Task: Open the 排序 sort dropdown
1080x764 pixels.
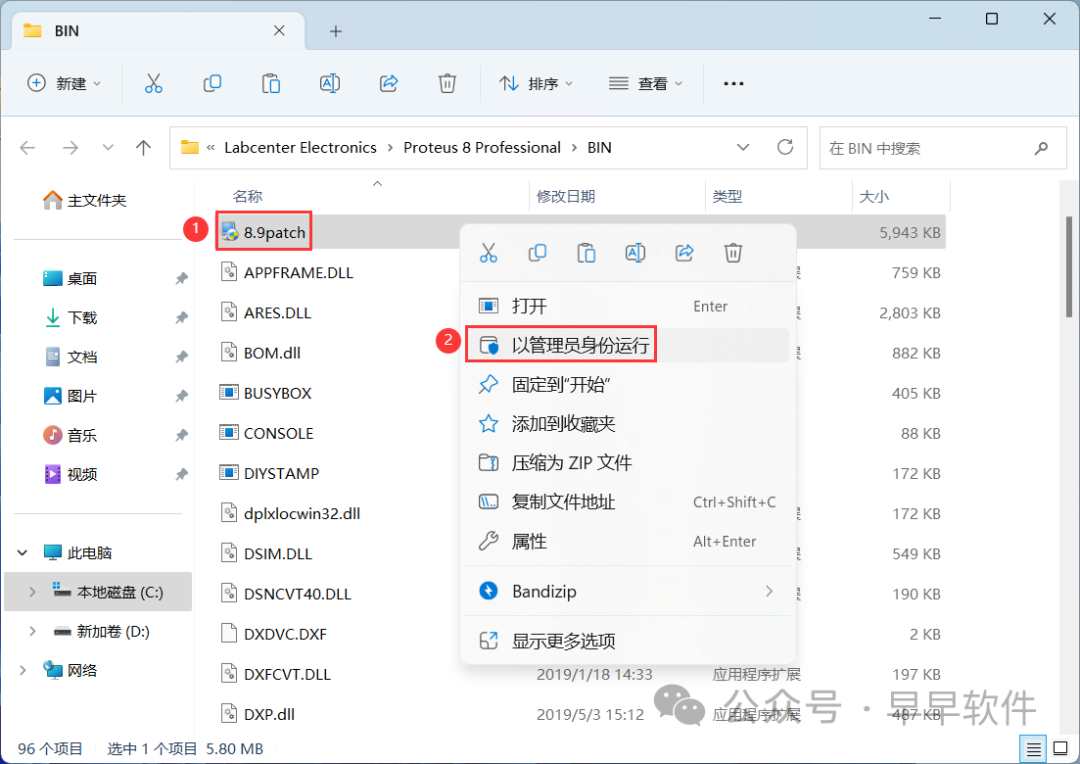Action: click(536, 83)
